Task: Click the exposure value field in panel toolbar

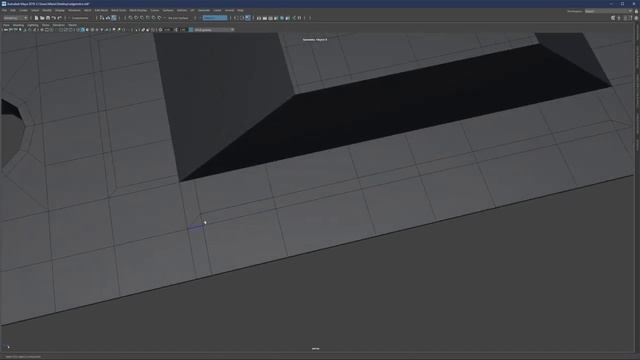Action: (x=167, y=30)
